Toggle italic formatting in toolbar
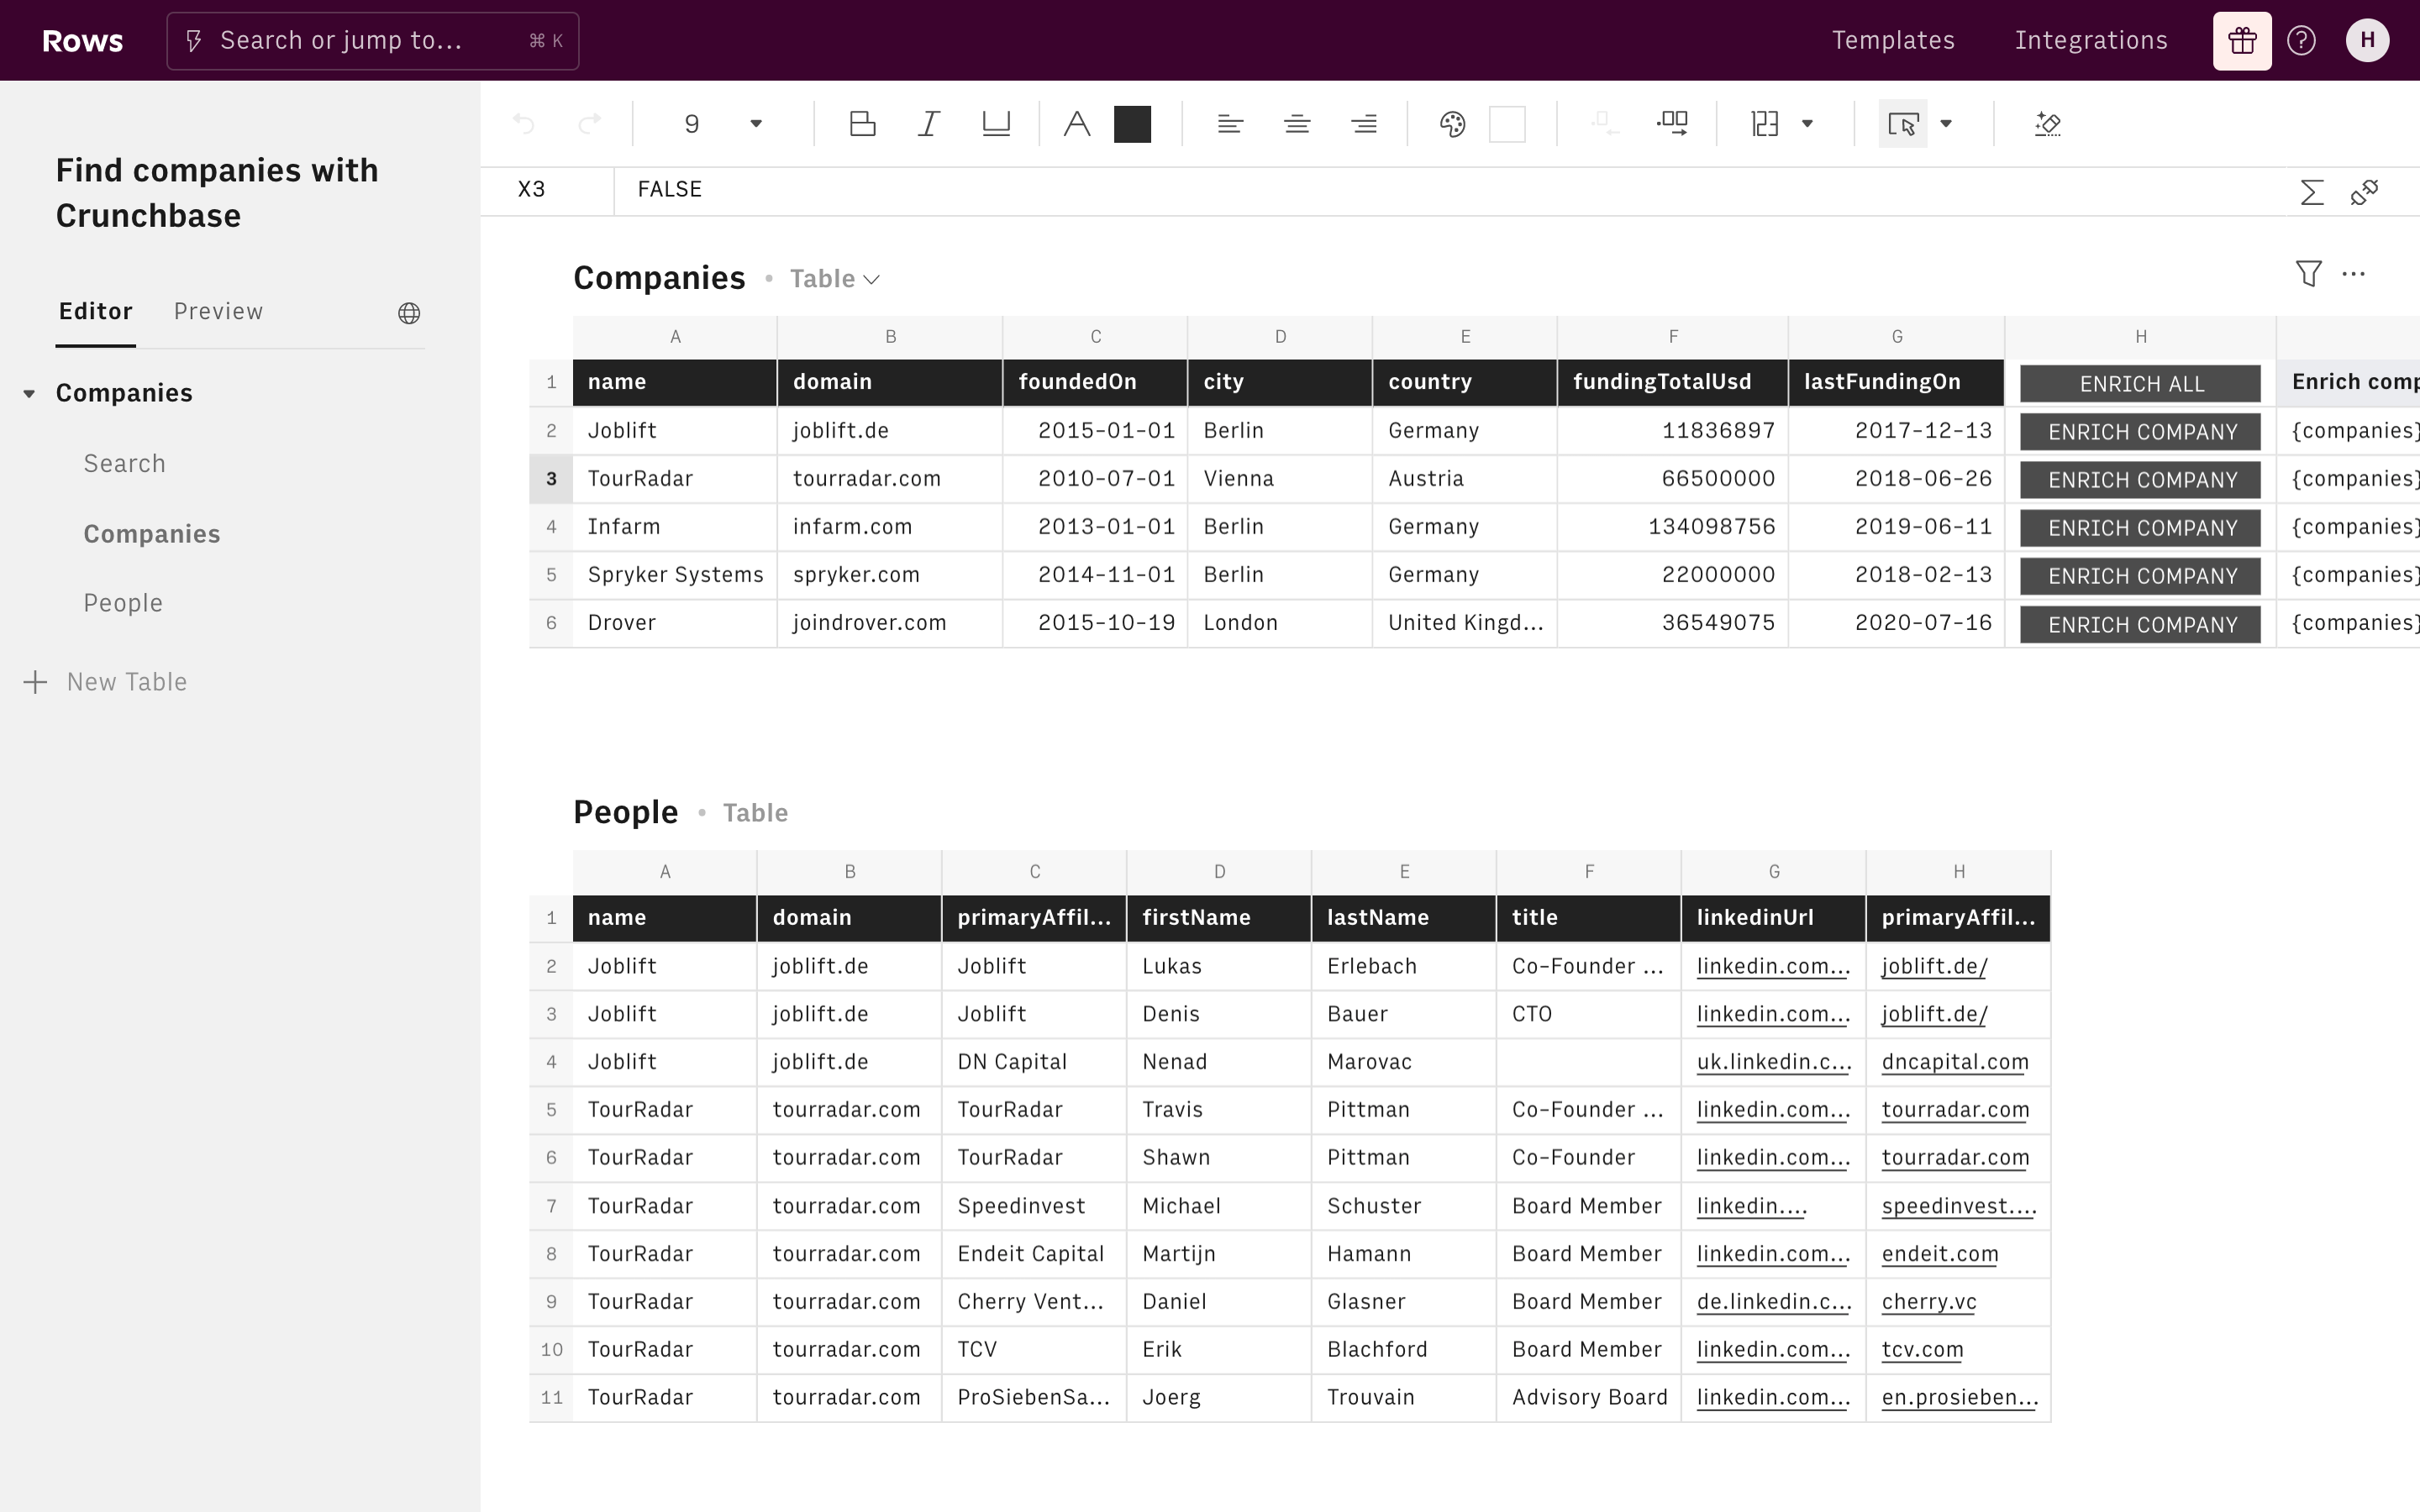Image resolution: width=2420 pixels, height=1512 pixels. pyautogui.click(x=929, y=124)
